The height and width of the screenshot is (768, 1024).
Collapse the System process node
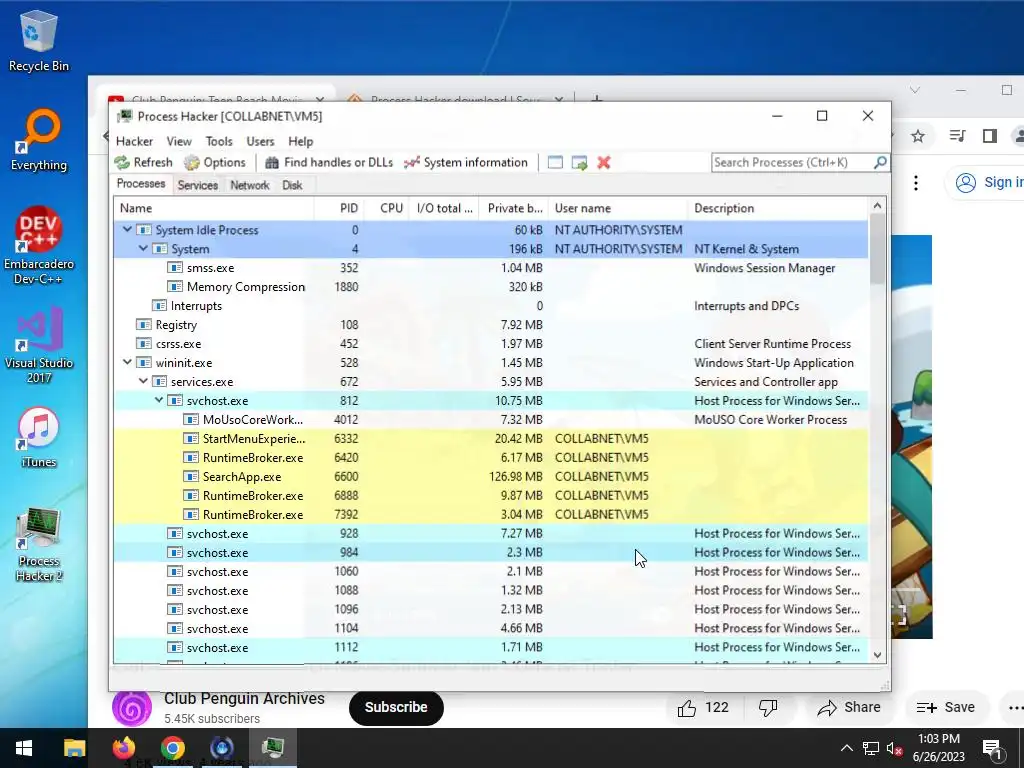click(x=142, y=249)
